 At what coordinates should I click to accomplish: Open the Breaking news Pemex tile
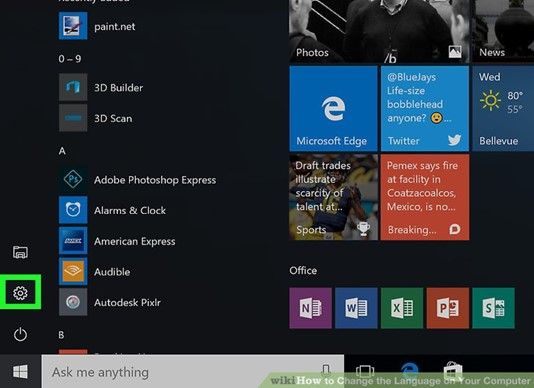(x=425, y=197)
